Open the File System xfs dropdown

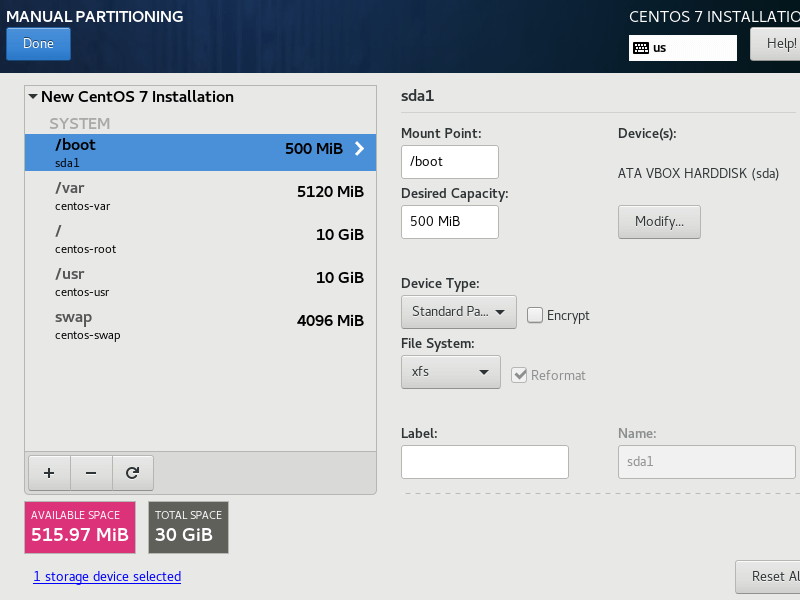[x=450, y=373]
